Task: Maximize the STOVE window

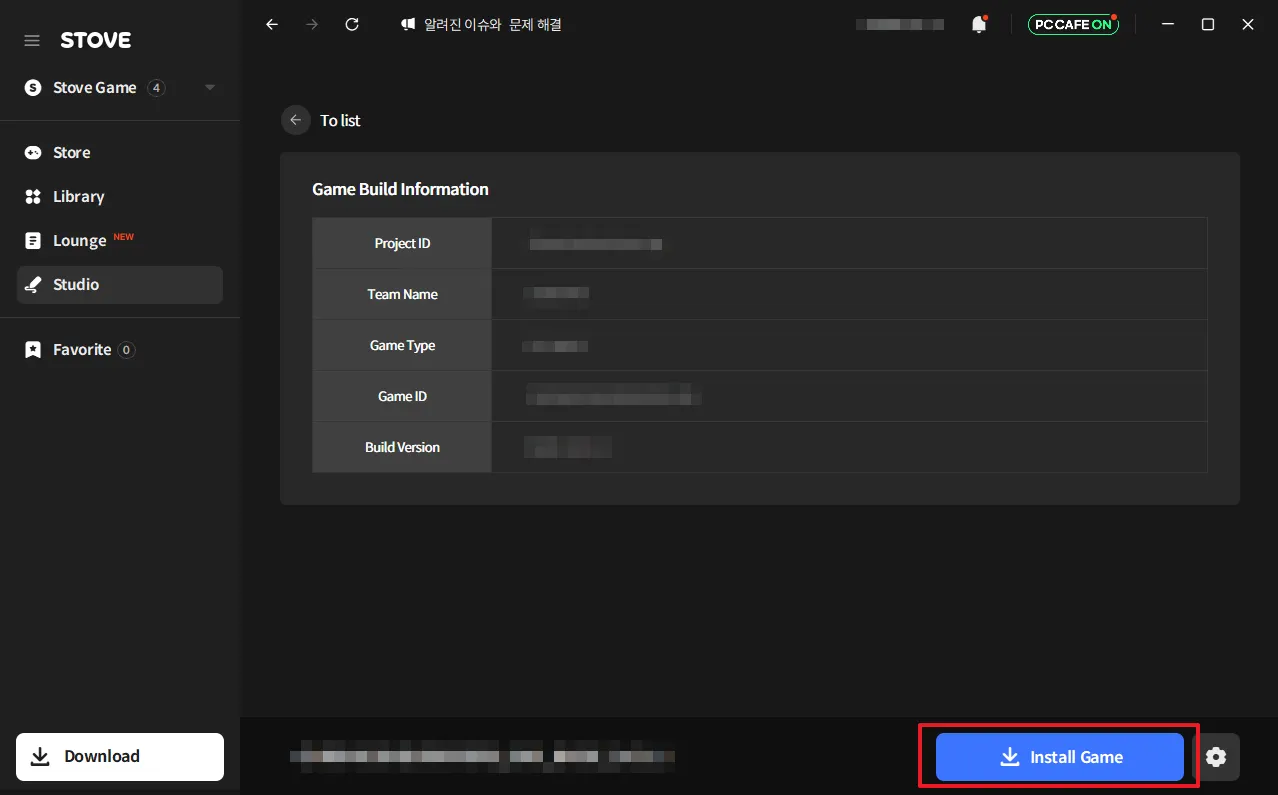Action: click(x=1208, y=24)
